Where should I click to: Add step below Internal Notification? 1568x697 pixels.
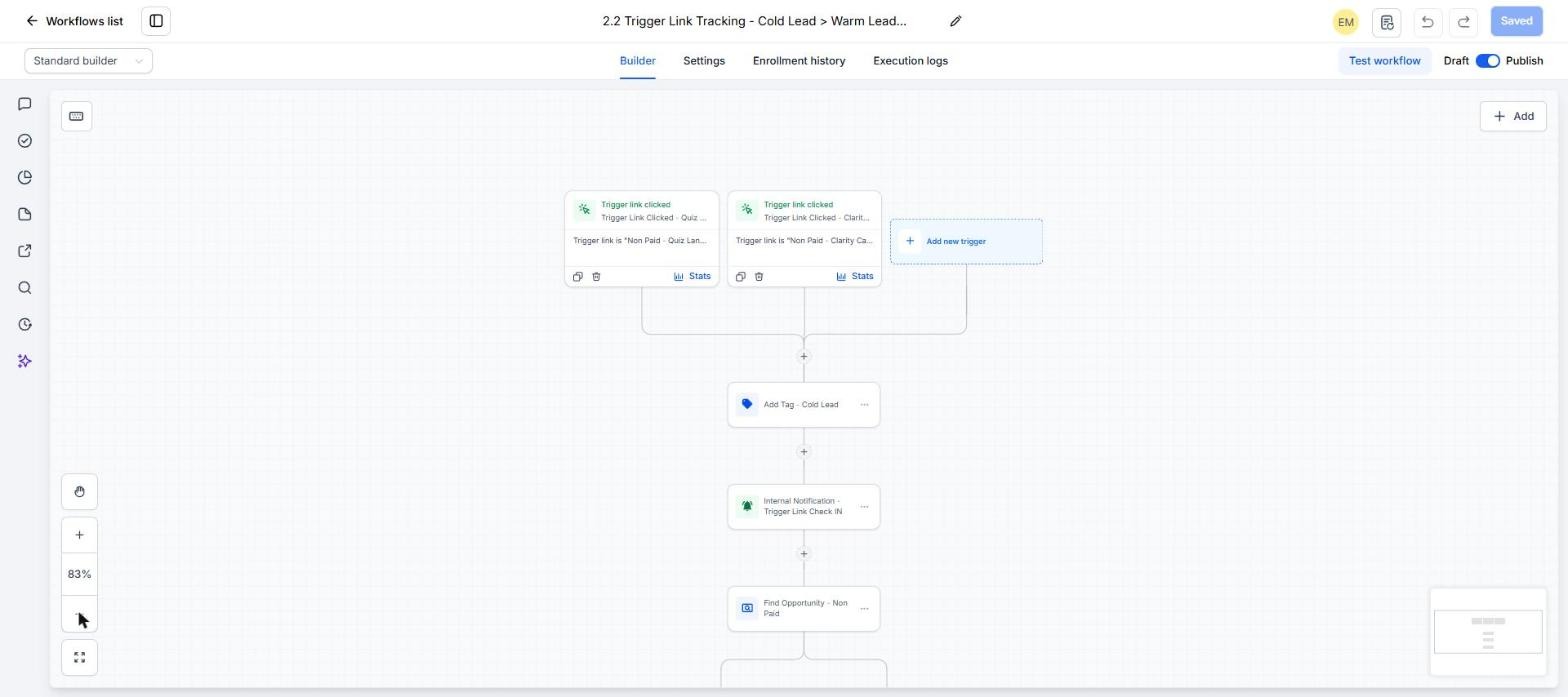click(803, 554)
